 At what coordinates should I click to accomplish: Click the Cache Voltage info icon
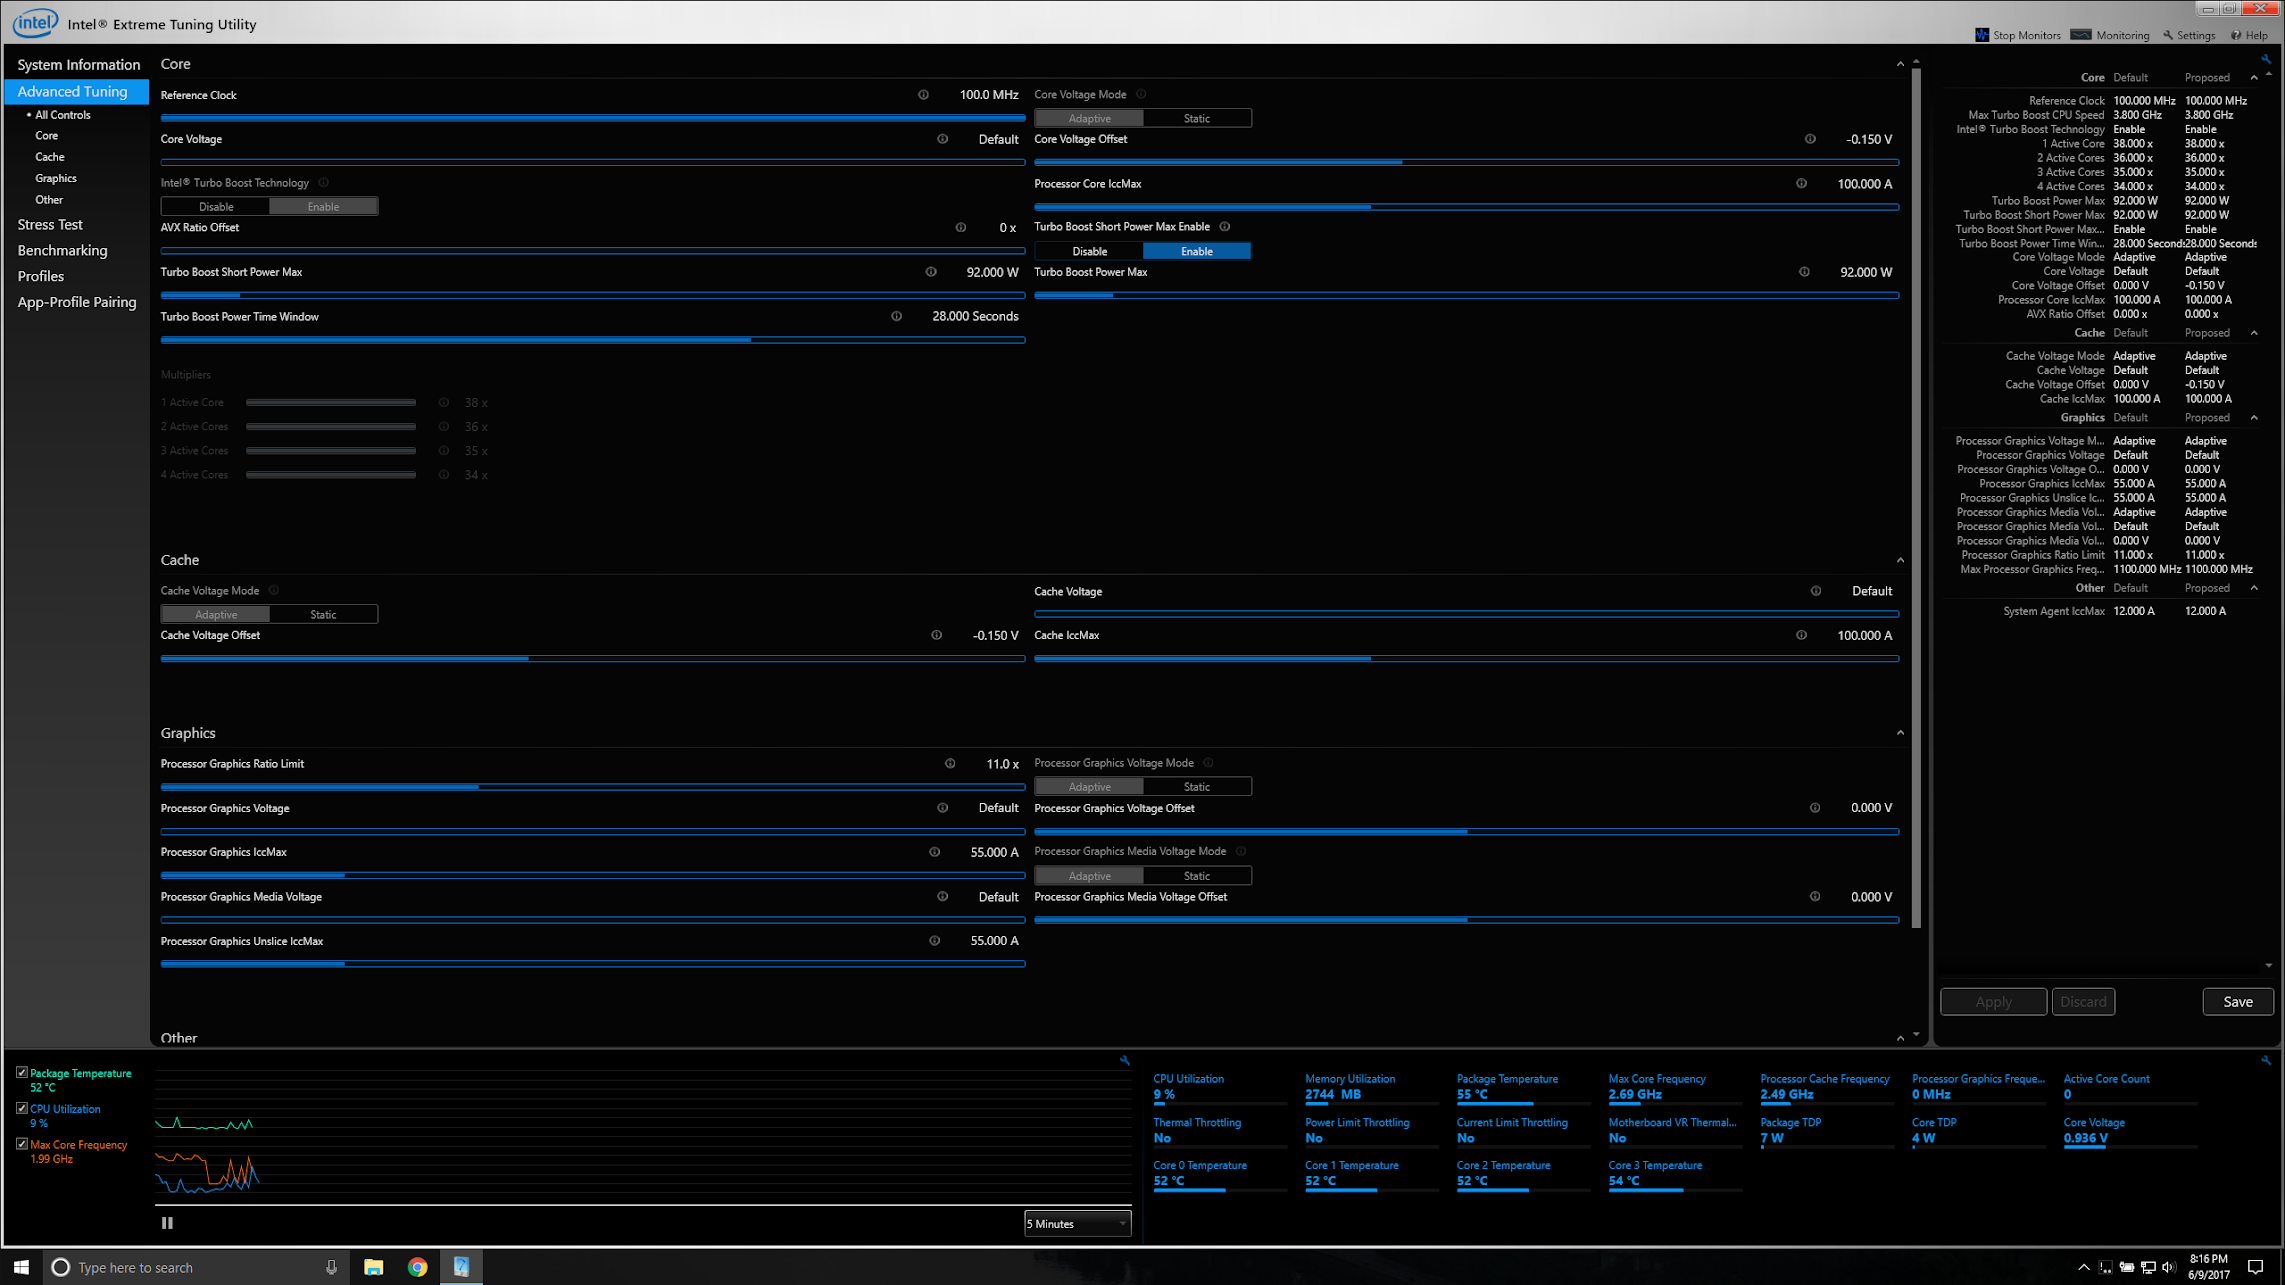point(1816,591)
